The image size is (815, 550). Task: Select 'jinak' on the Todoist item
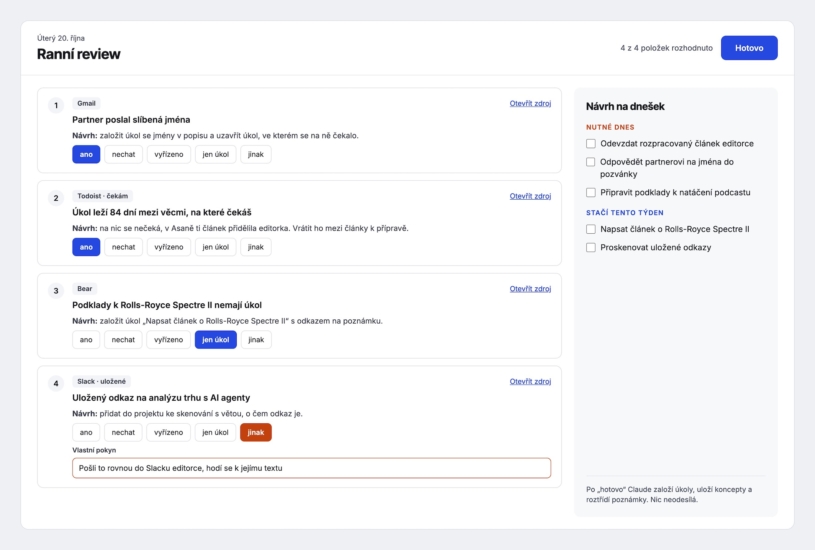pyautogui.click(x=256, y=247)
